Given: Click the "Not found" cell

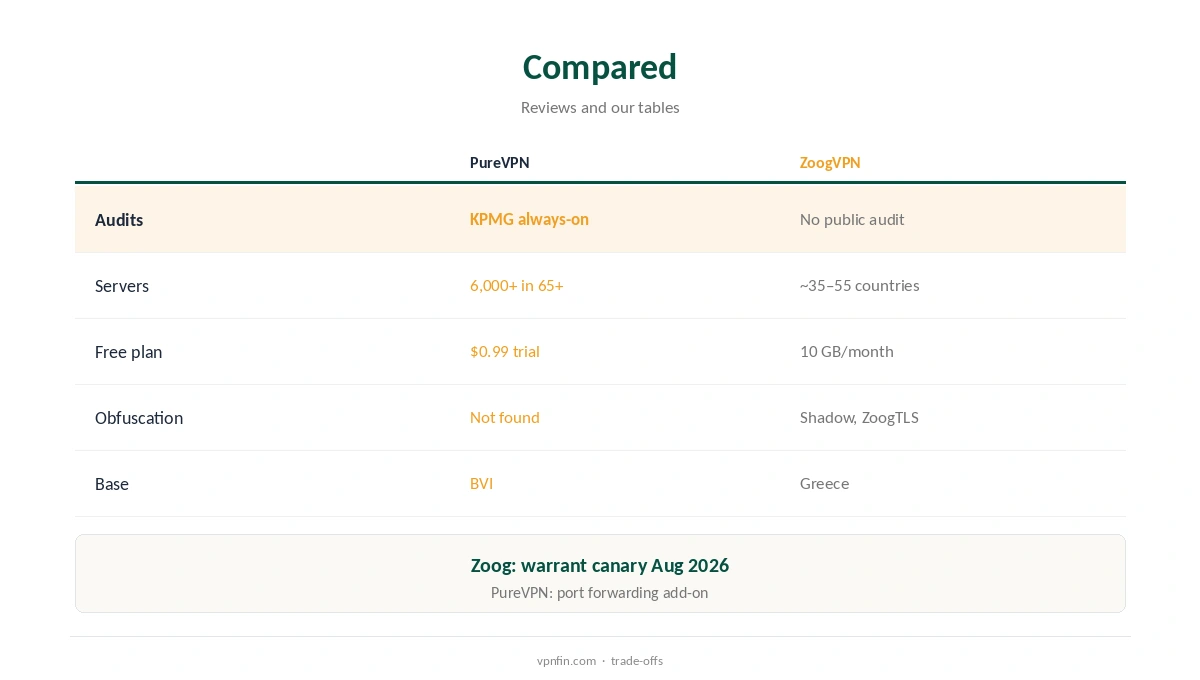Looking at the screenshot, I should 505,417.
